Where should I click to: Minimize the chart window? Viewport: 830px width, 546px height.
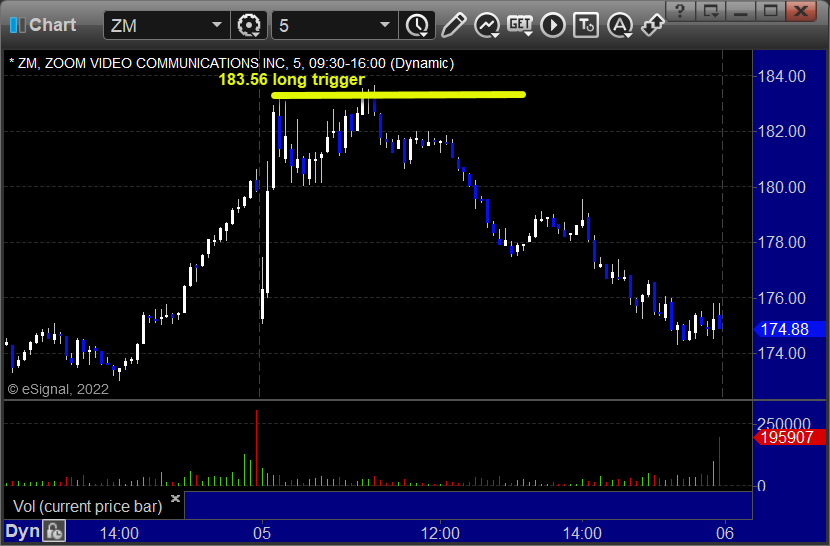[x=741, y=11]
